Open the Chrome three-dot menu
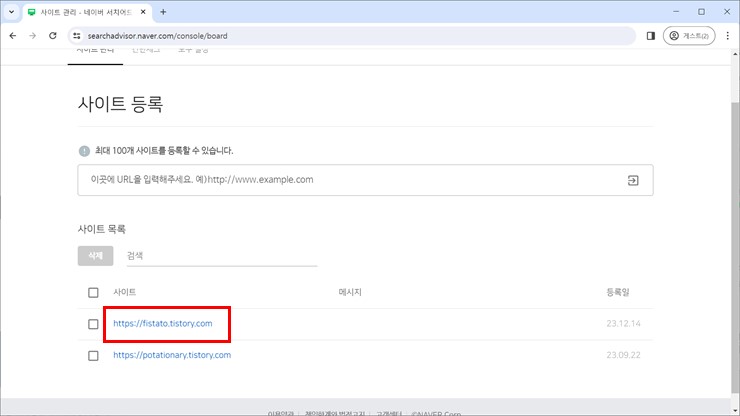This screenshot has height=416, width=740. 728,36
